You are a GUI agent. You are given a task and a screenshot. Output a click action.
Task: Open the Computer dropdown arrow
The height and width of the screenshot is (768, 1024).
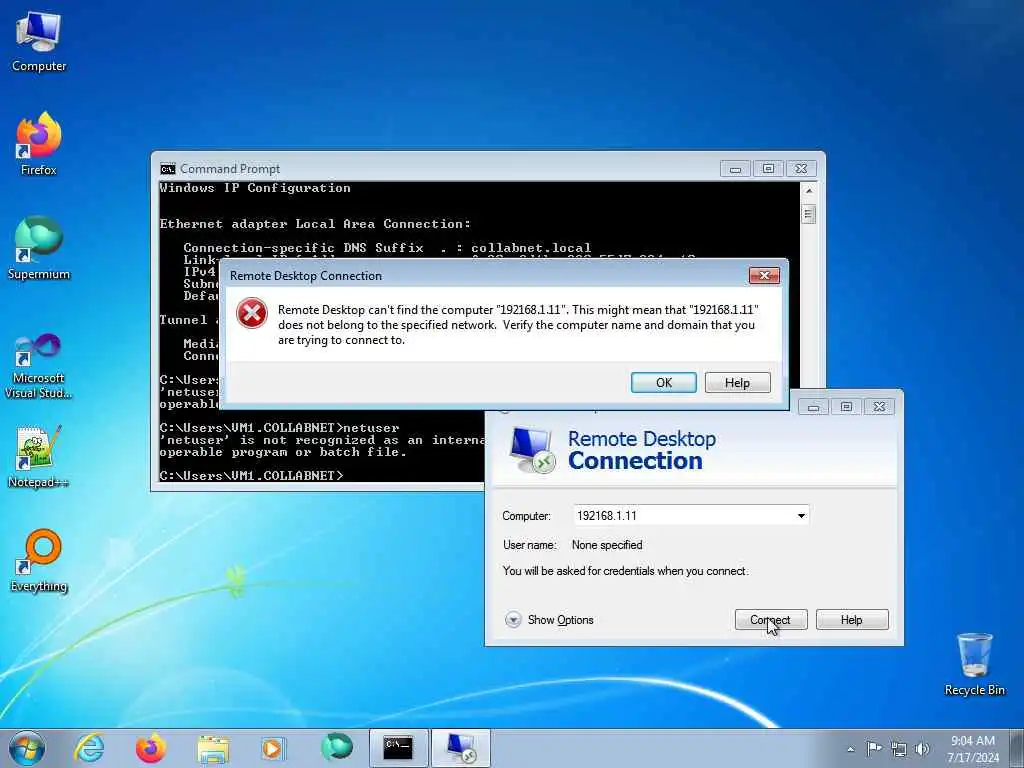coord(801,516)
